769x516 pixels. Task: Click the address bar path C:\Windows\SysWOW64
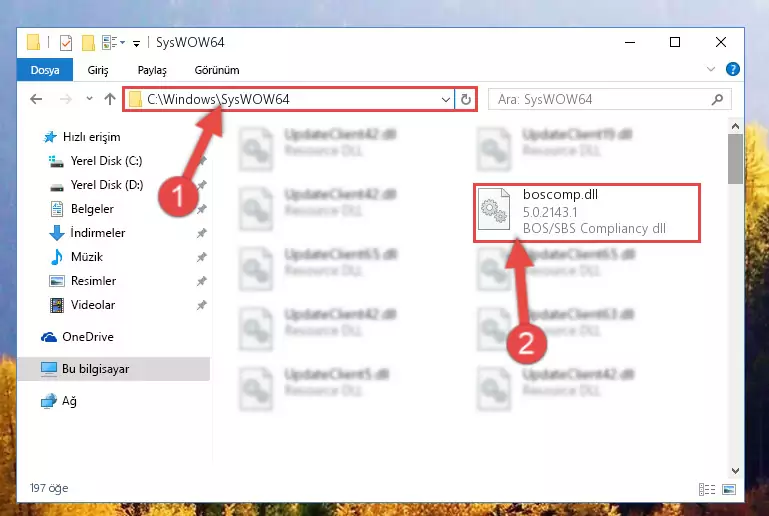pos(218,100)
